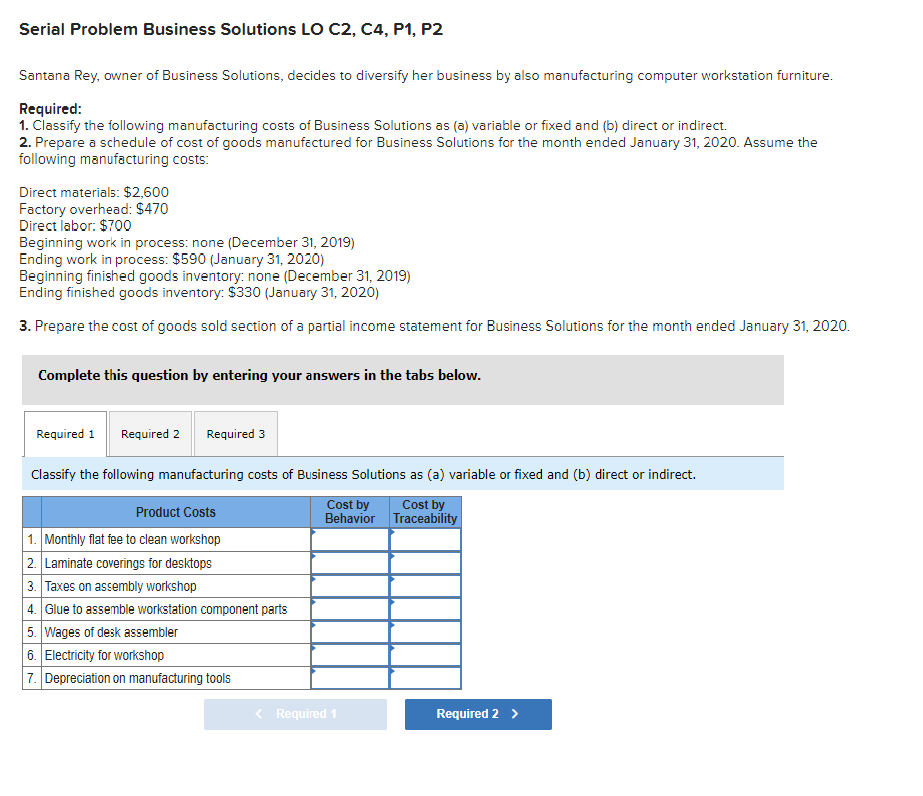The image size is (923, 796).
Task: Switch to the Required 3 tab
Action: click(235, 434)
